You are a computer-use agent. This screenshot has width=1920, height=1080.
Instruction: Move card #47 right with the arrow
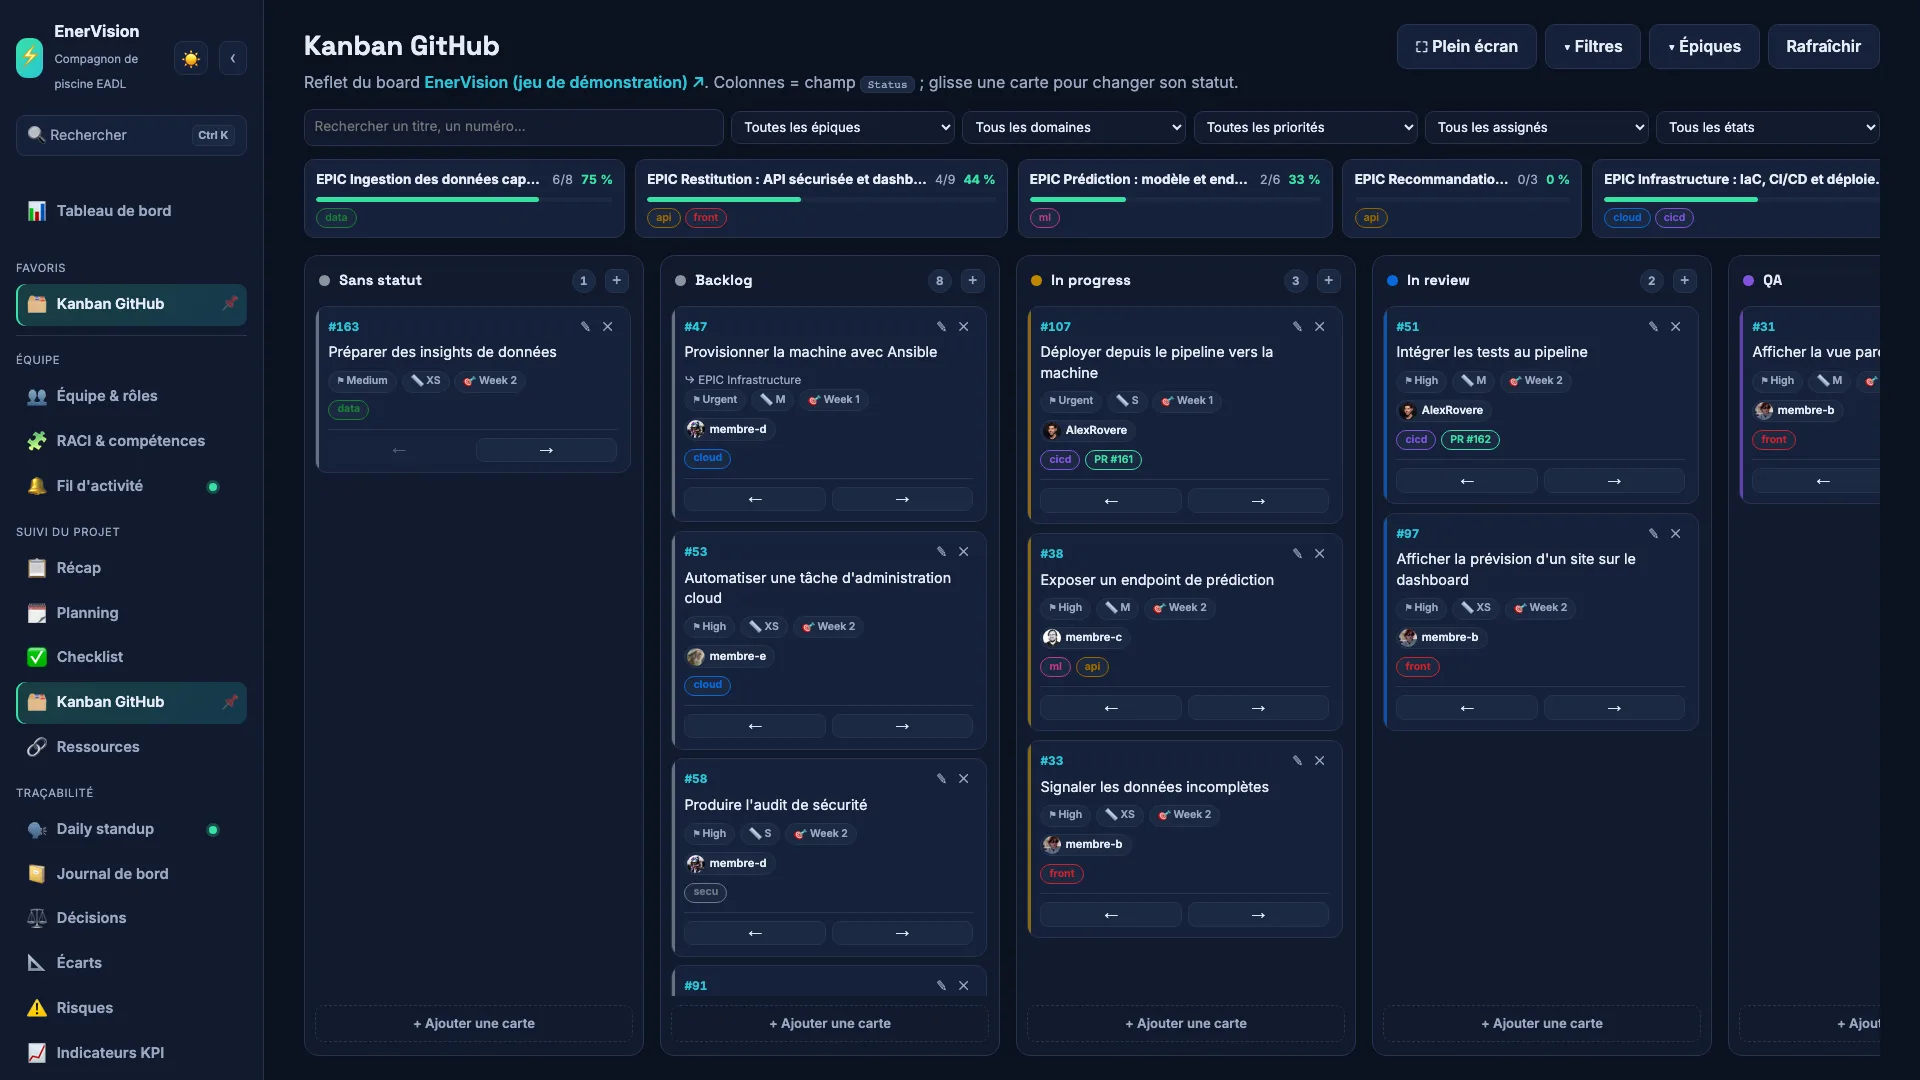(x=902, y=499)
